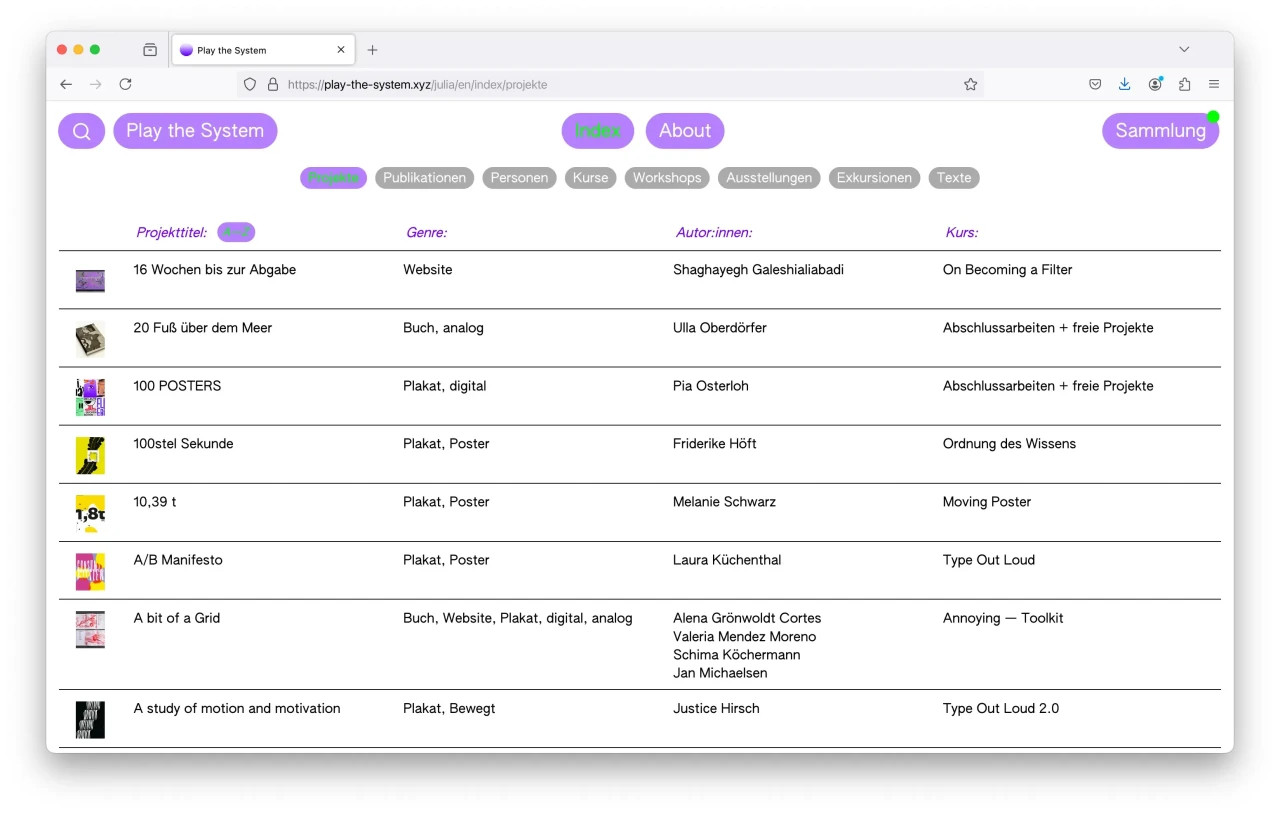Open the project link 100 POSTERS

click(x=177, y=386)
